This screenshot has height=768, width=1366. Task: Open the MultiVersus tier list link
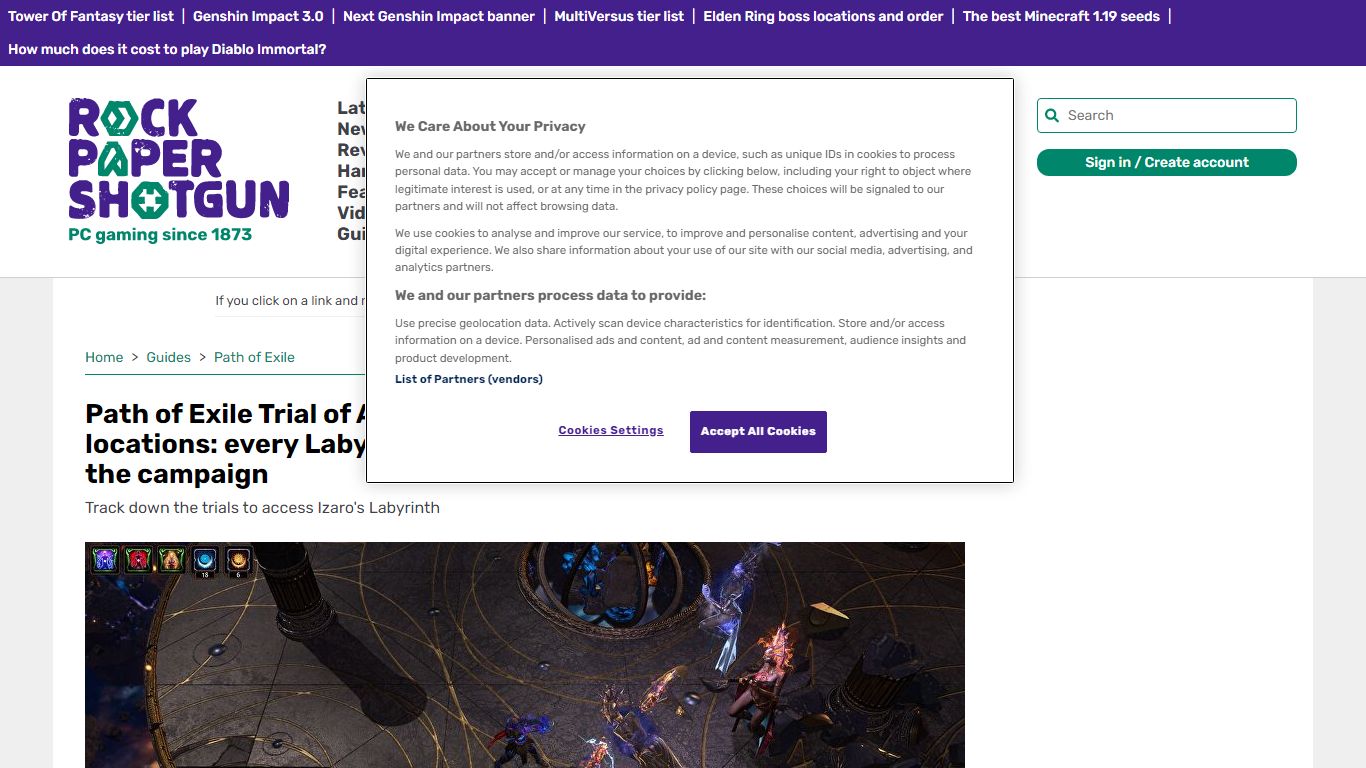[x=619, y=16]
